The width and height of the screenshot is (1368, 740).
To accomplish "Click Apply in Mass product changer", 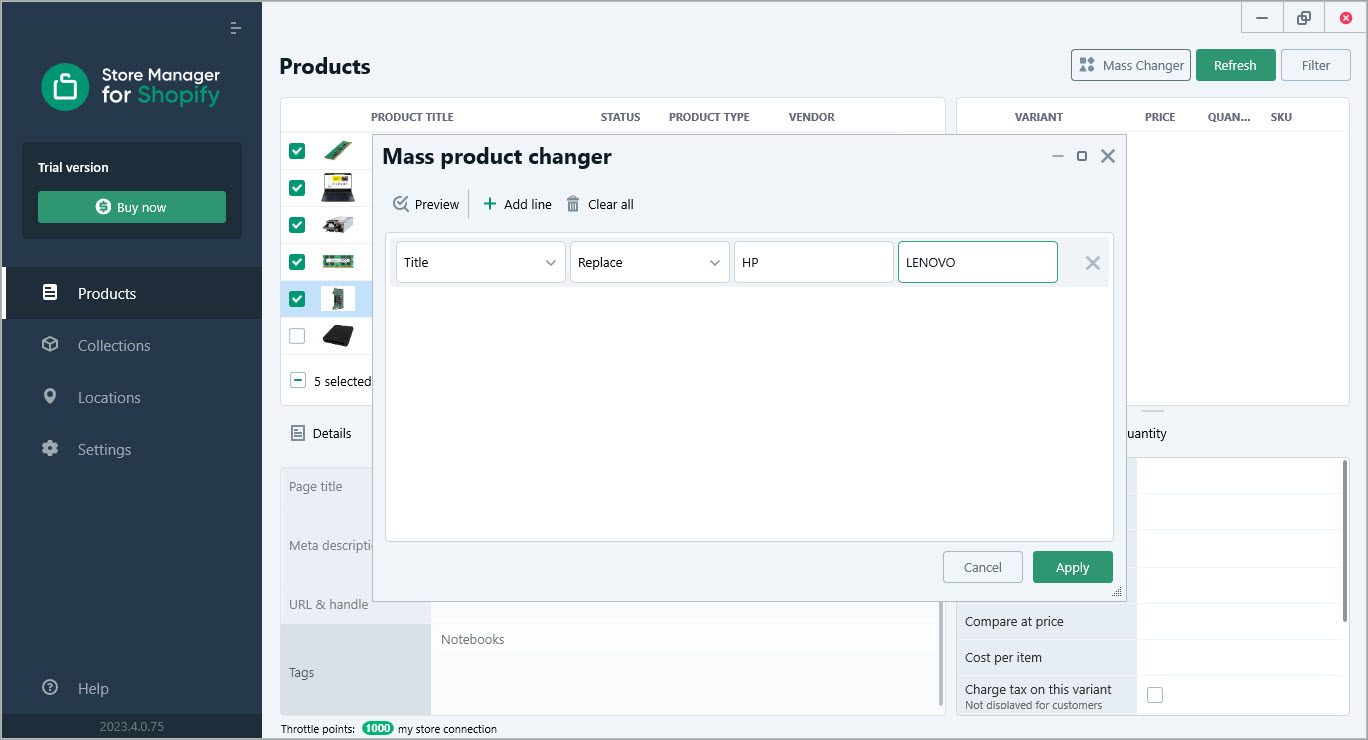I will pyautogui.click(x=1073, y=567).
